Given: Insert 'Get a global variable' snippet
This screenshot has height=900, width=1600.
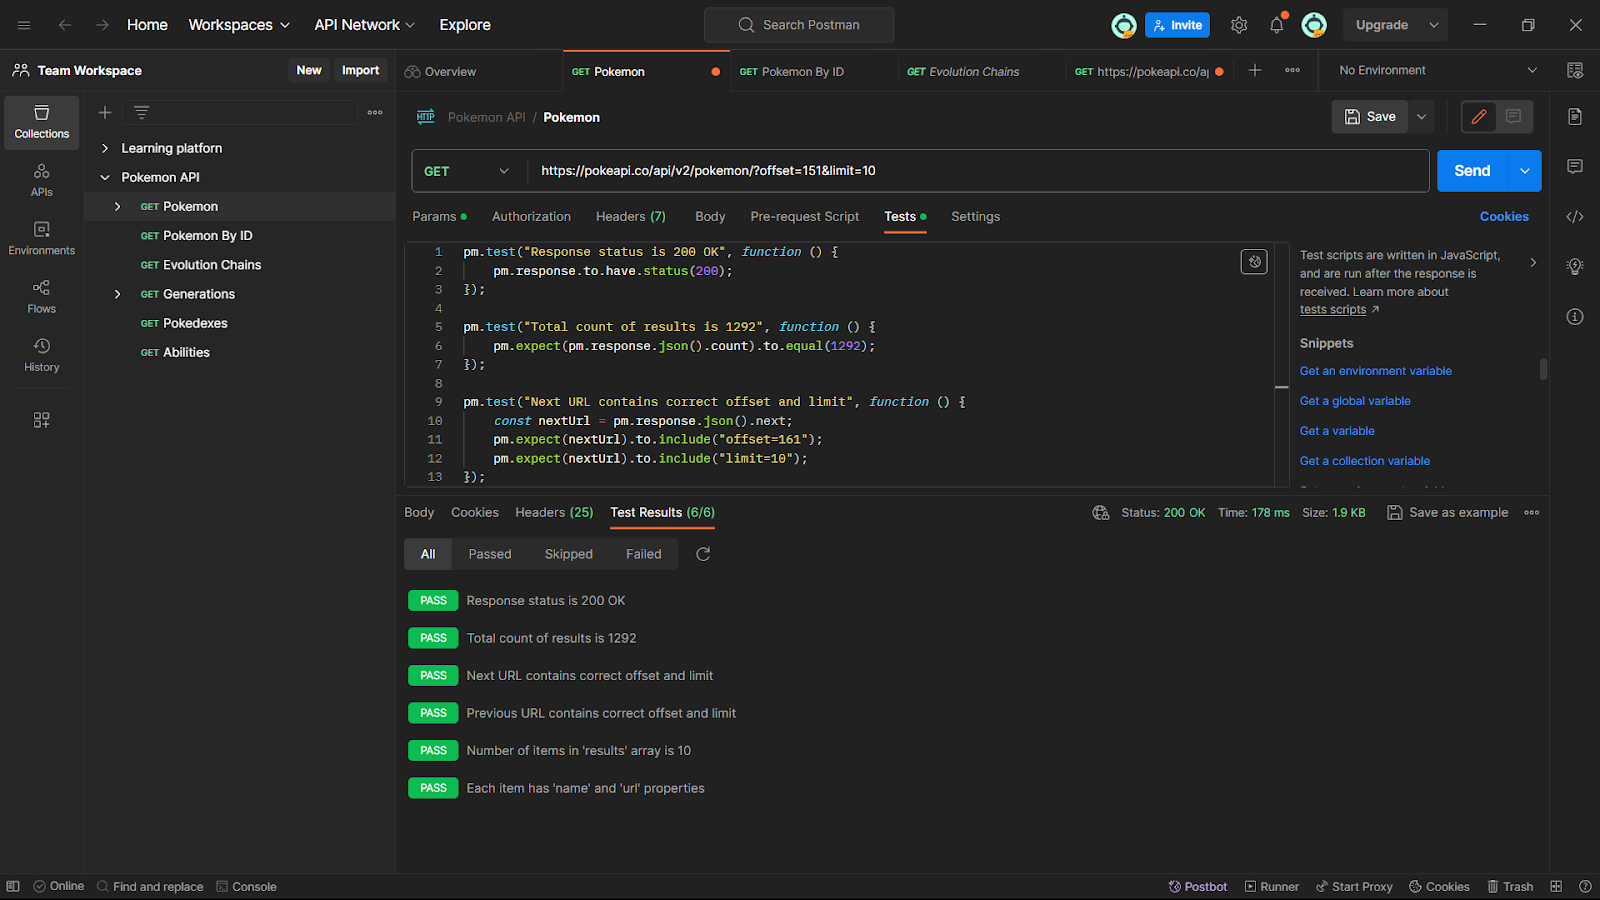Looking at the screenshot, I should pos(1355,401).
